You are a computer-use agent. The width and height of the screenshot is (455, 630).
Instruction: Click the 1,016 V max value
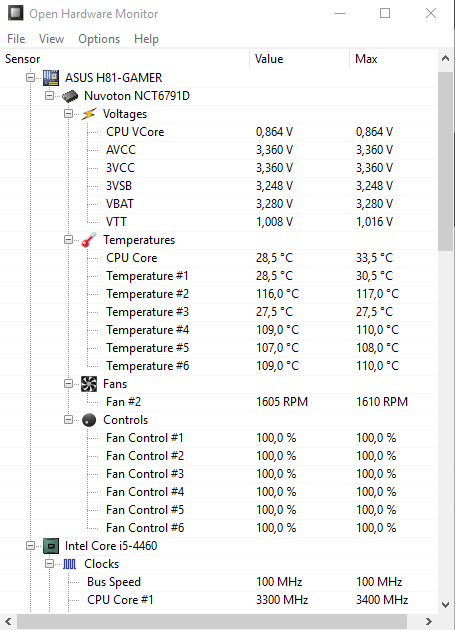click(x=374, y=222)
